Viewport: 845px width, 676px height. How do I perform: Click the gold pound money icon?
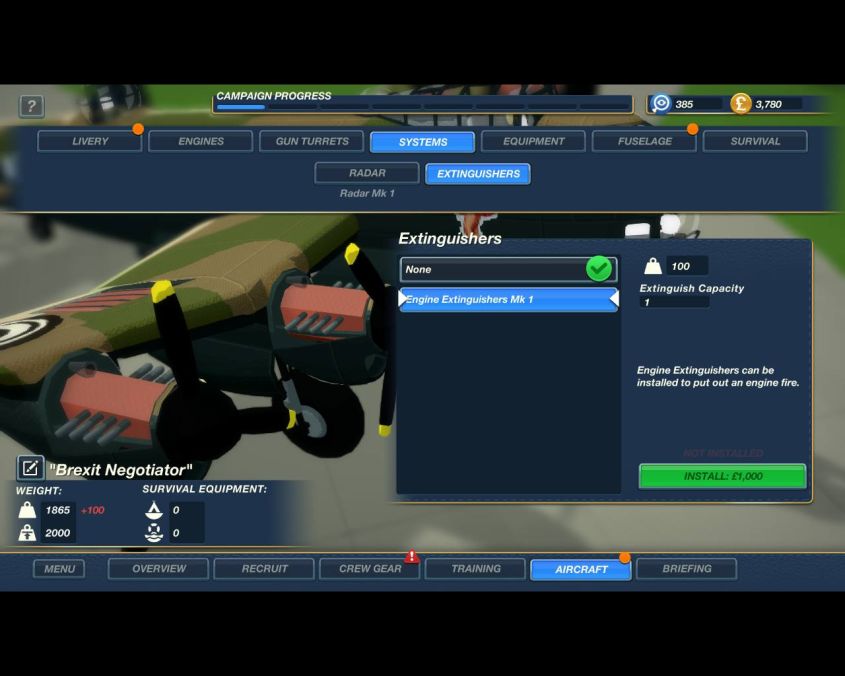tap(740, 104)
